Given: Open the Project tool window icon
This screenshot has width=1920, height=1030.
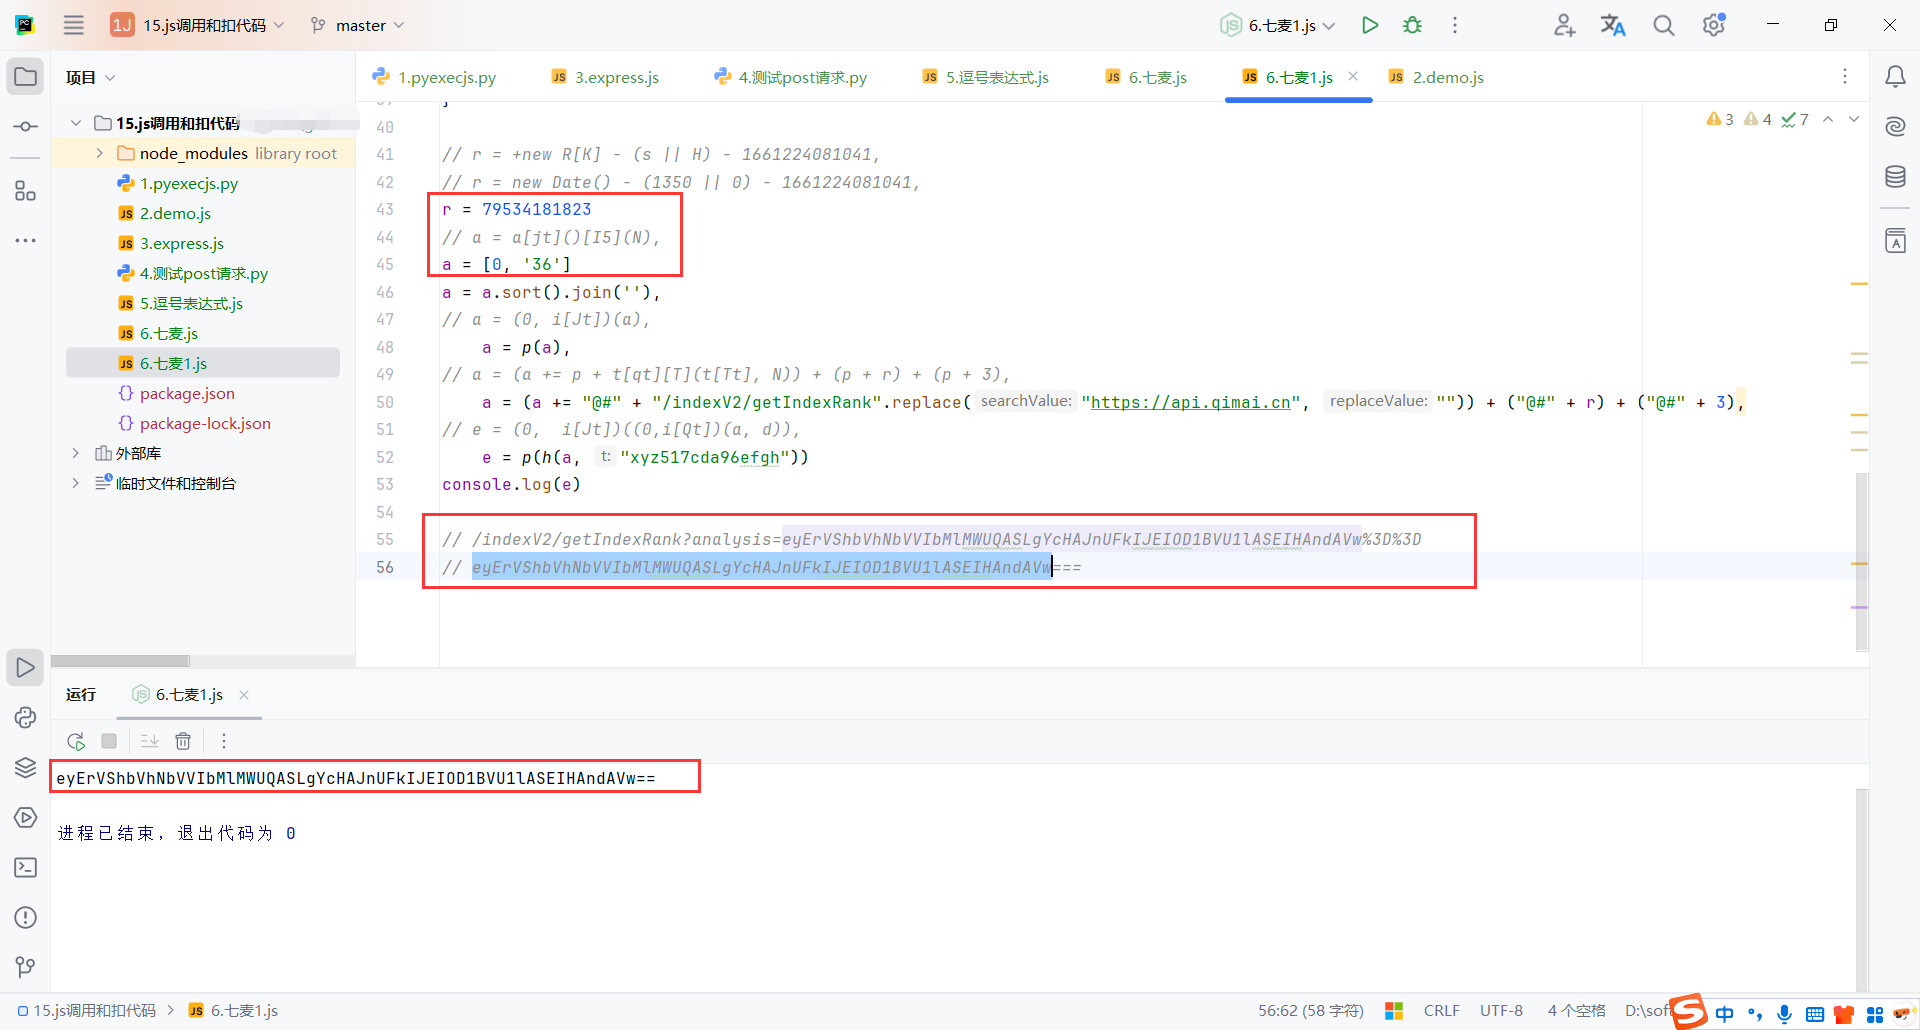Looking at the screenshot, I should coord(25,77).
